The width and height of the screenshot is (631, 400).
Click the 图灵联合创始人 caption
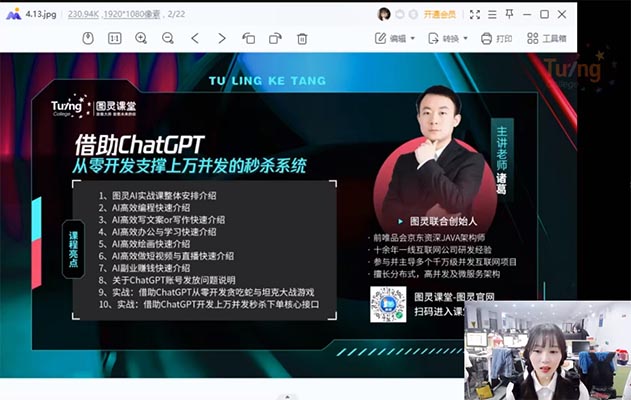pyautogui.click(x=443, y=221)
